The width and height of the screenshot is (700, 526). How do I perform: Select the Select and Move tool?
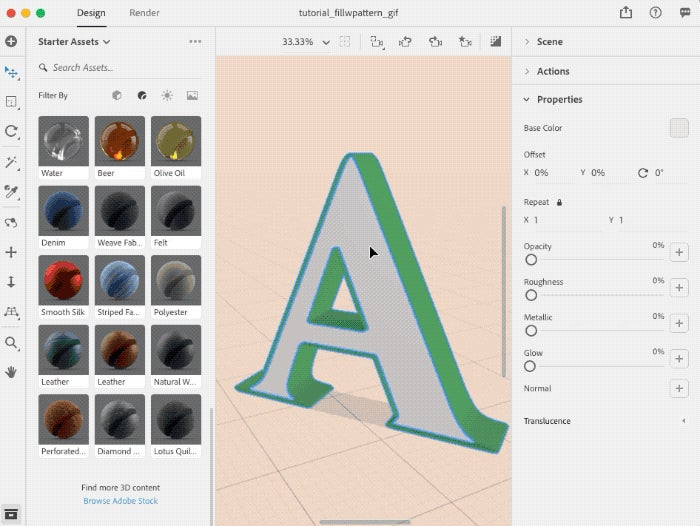[11, 72]
